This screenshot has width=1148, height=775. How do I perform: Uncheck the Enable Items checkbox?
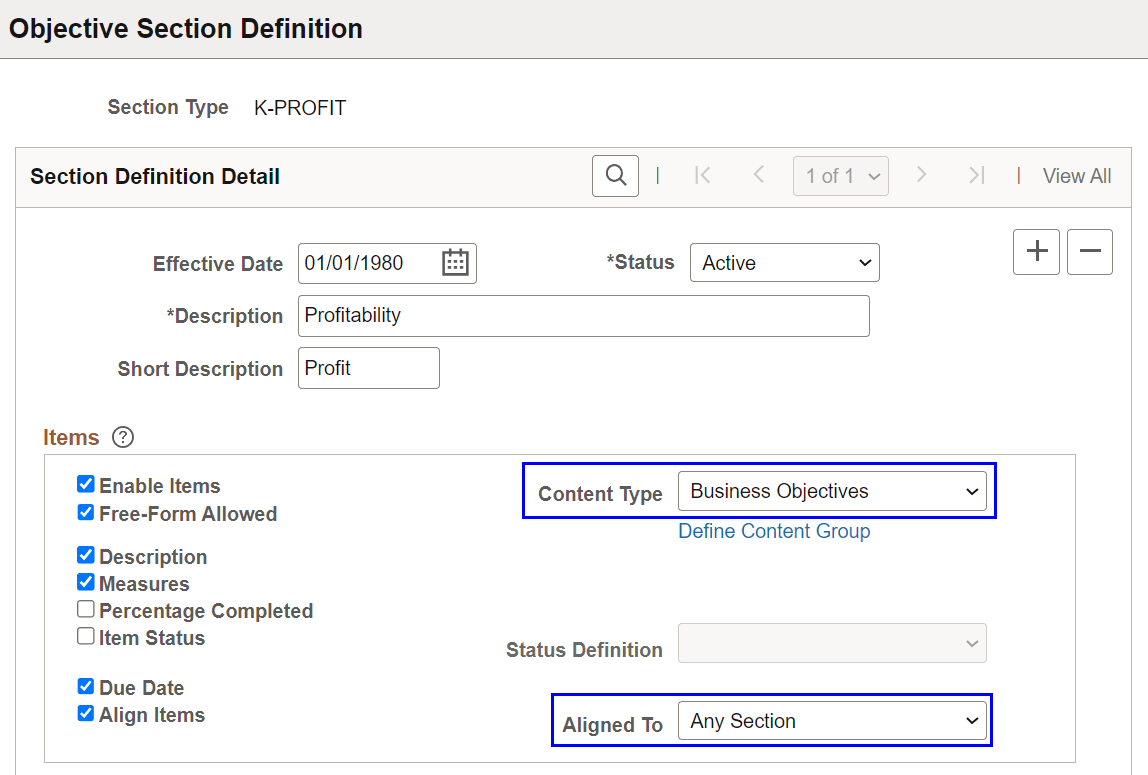(86, 484)
